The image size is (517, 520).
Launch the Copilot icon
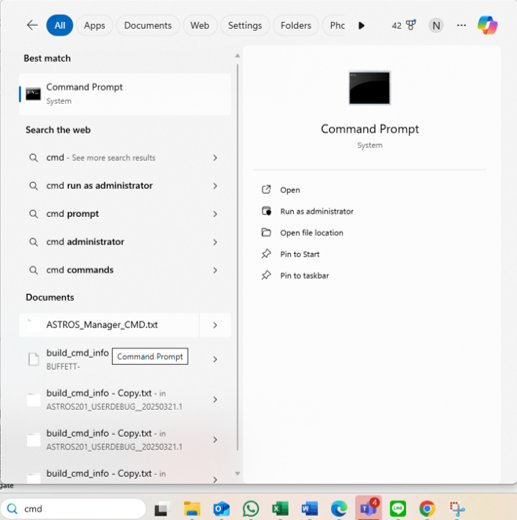487,25
